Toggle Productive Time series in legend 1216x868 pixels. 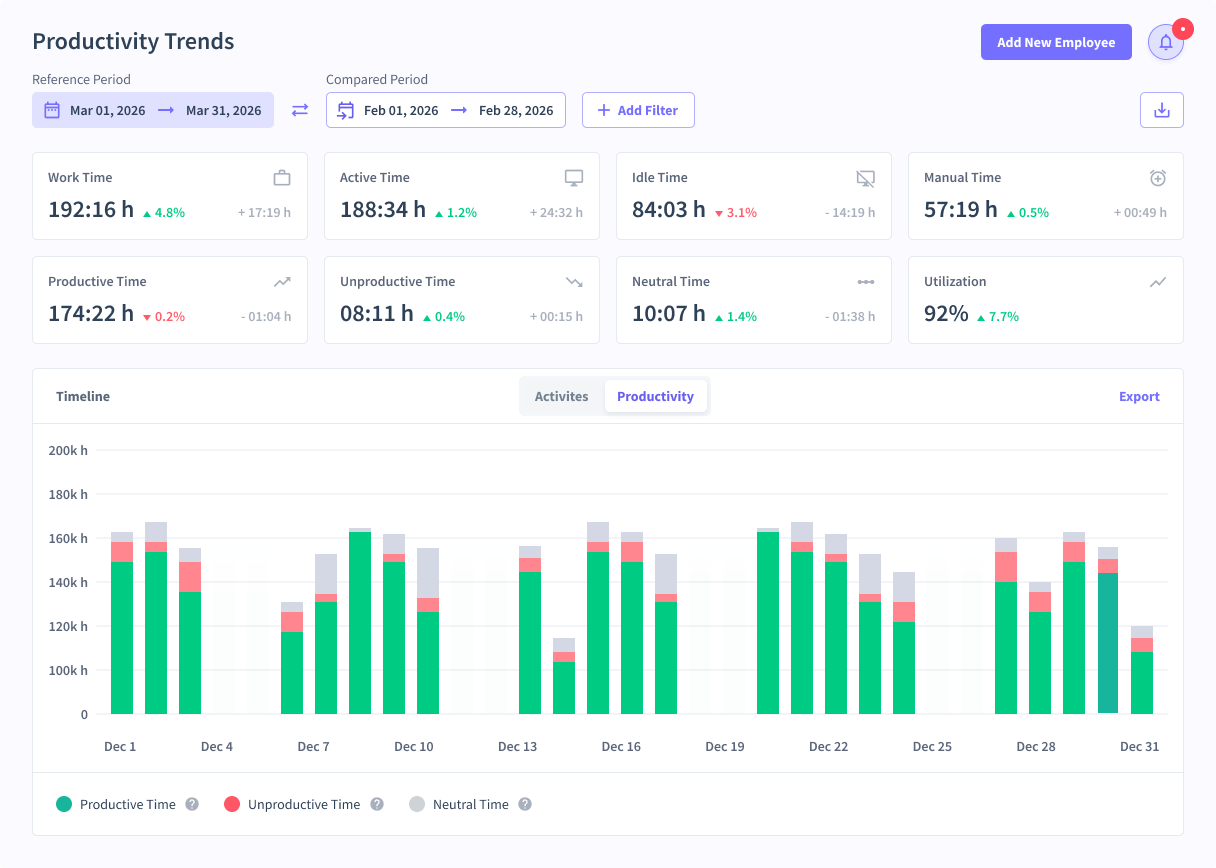click(116, 804)
